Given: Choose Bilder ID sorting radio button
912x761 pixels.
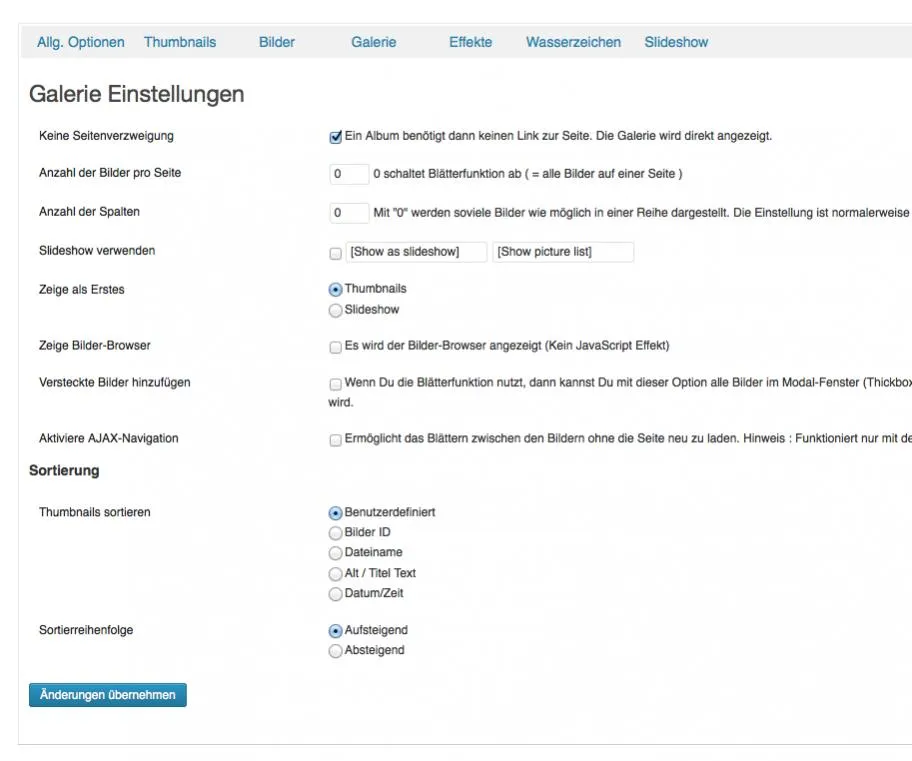Looking at the screenshot, I should point(336,533).
